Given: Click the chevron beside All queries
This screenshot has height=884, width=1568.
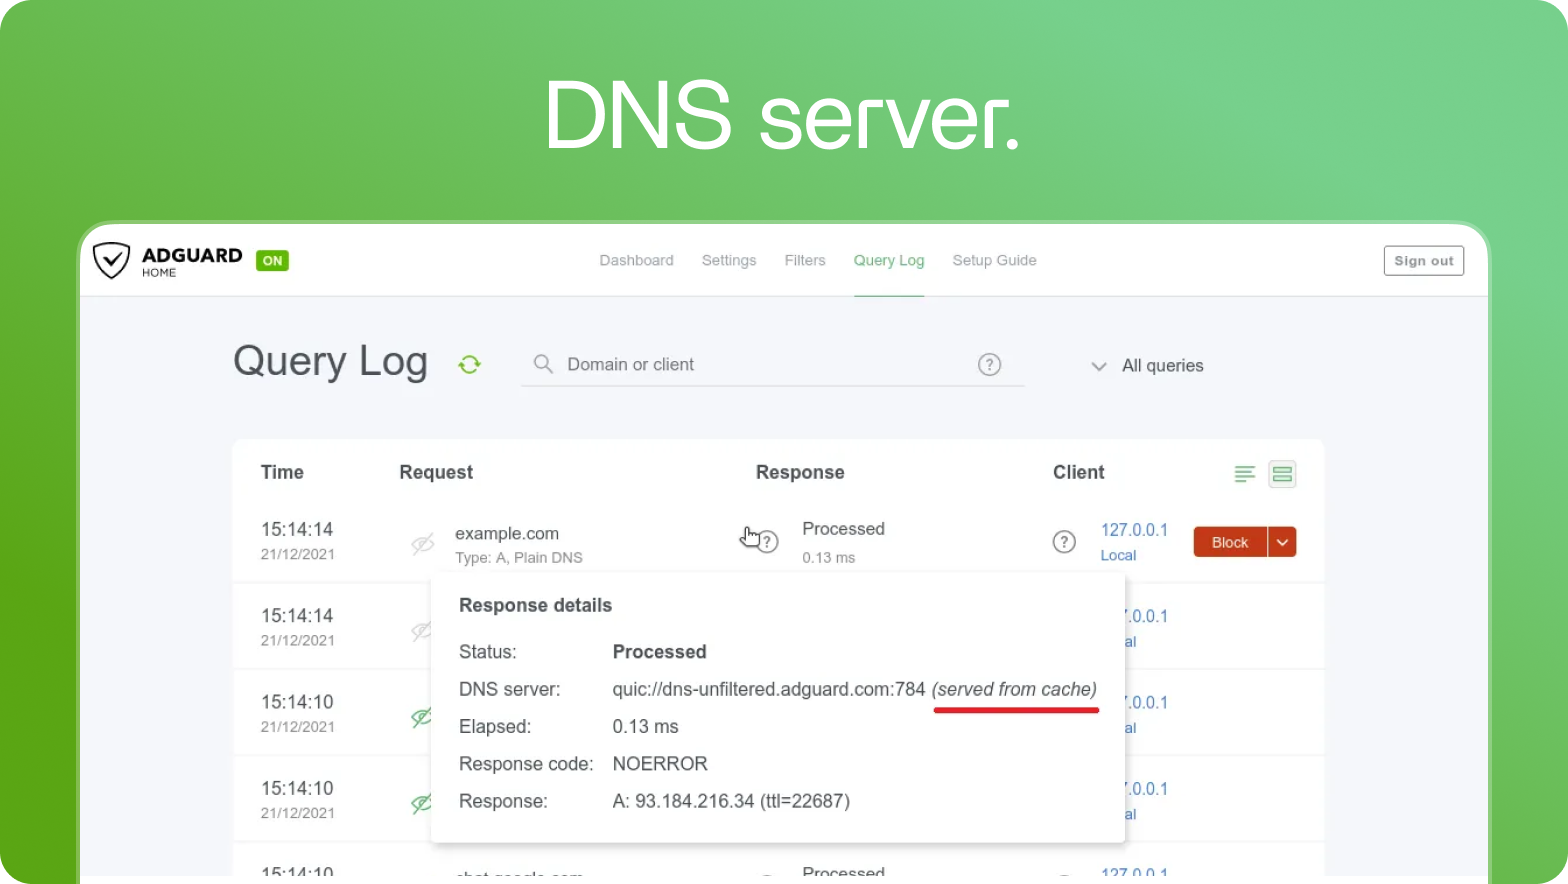Looking at the screenshot, I should 1098,366.
